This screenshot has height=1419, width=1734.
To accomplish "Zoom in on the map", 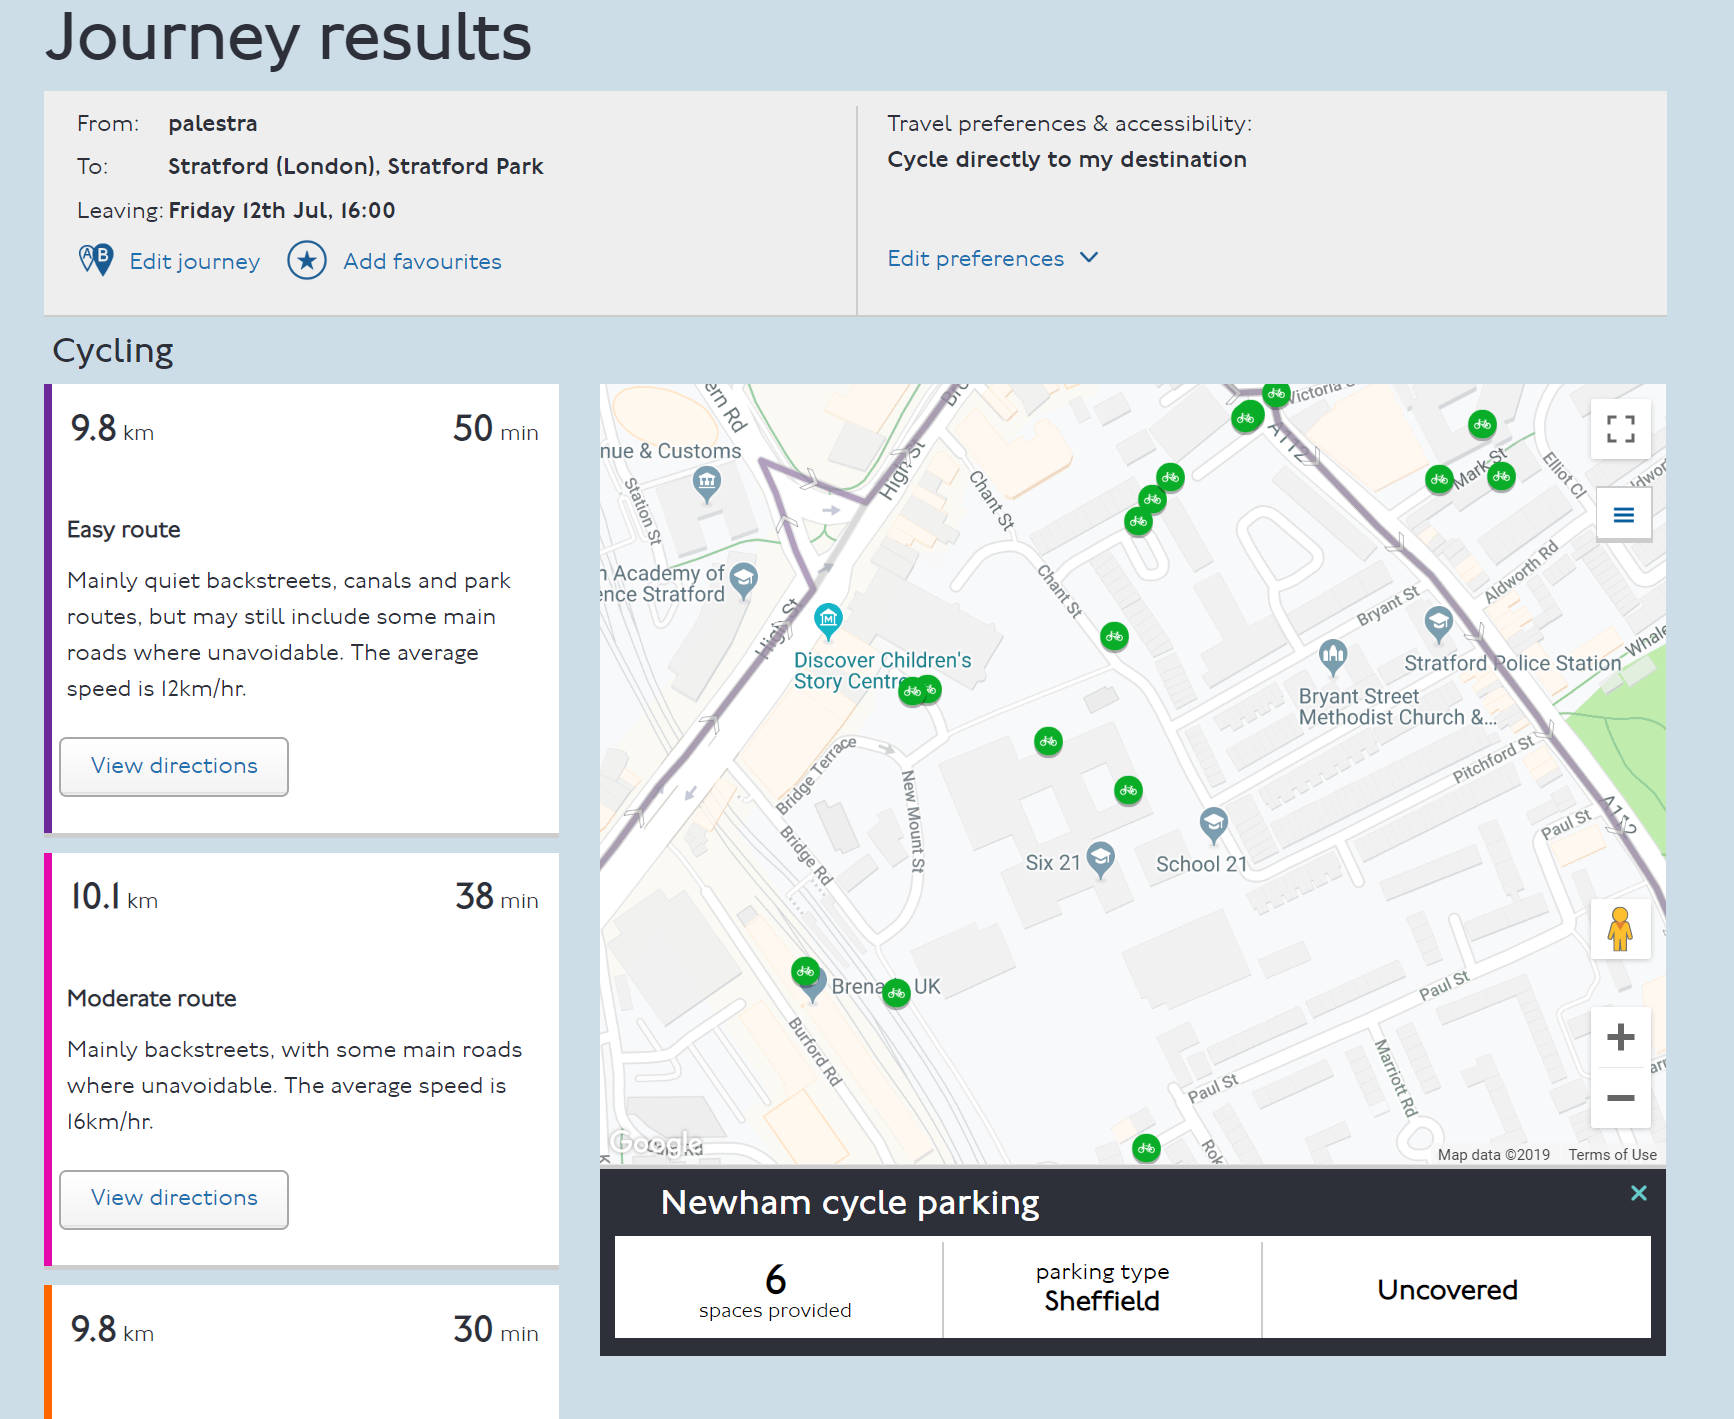I will pyautogui.click(x=1620, y=1037).
